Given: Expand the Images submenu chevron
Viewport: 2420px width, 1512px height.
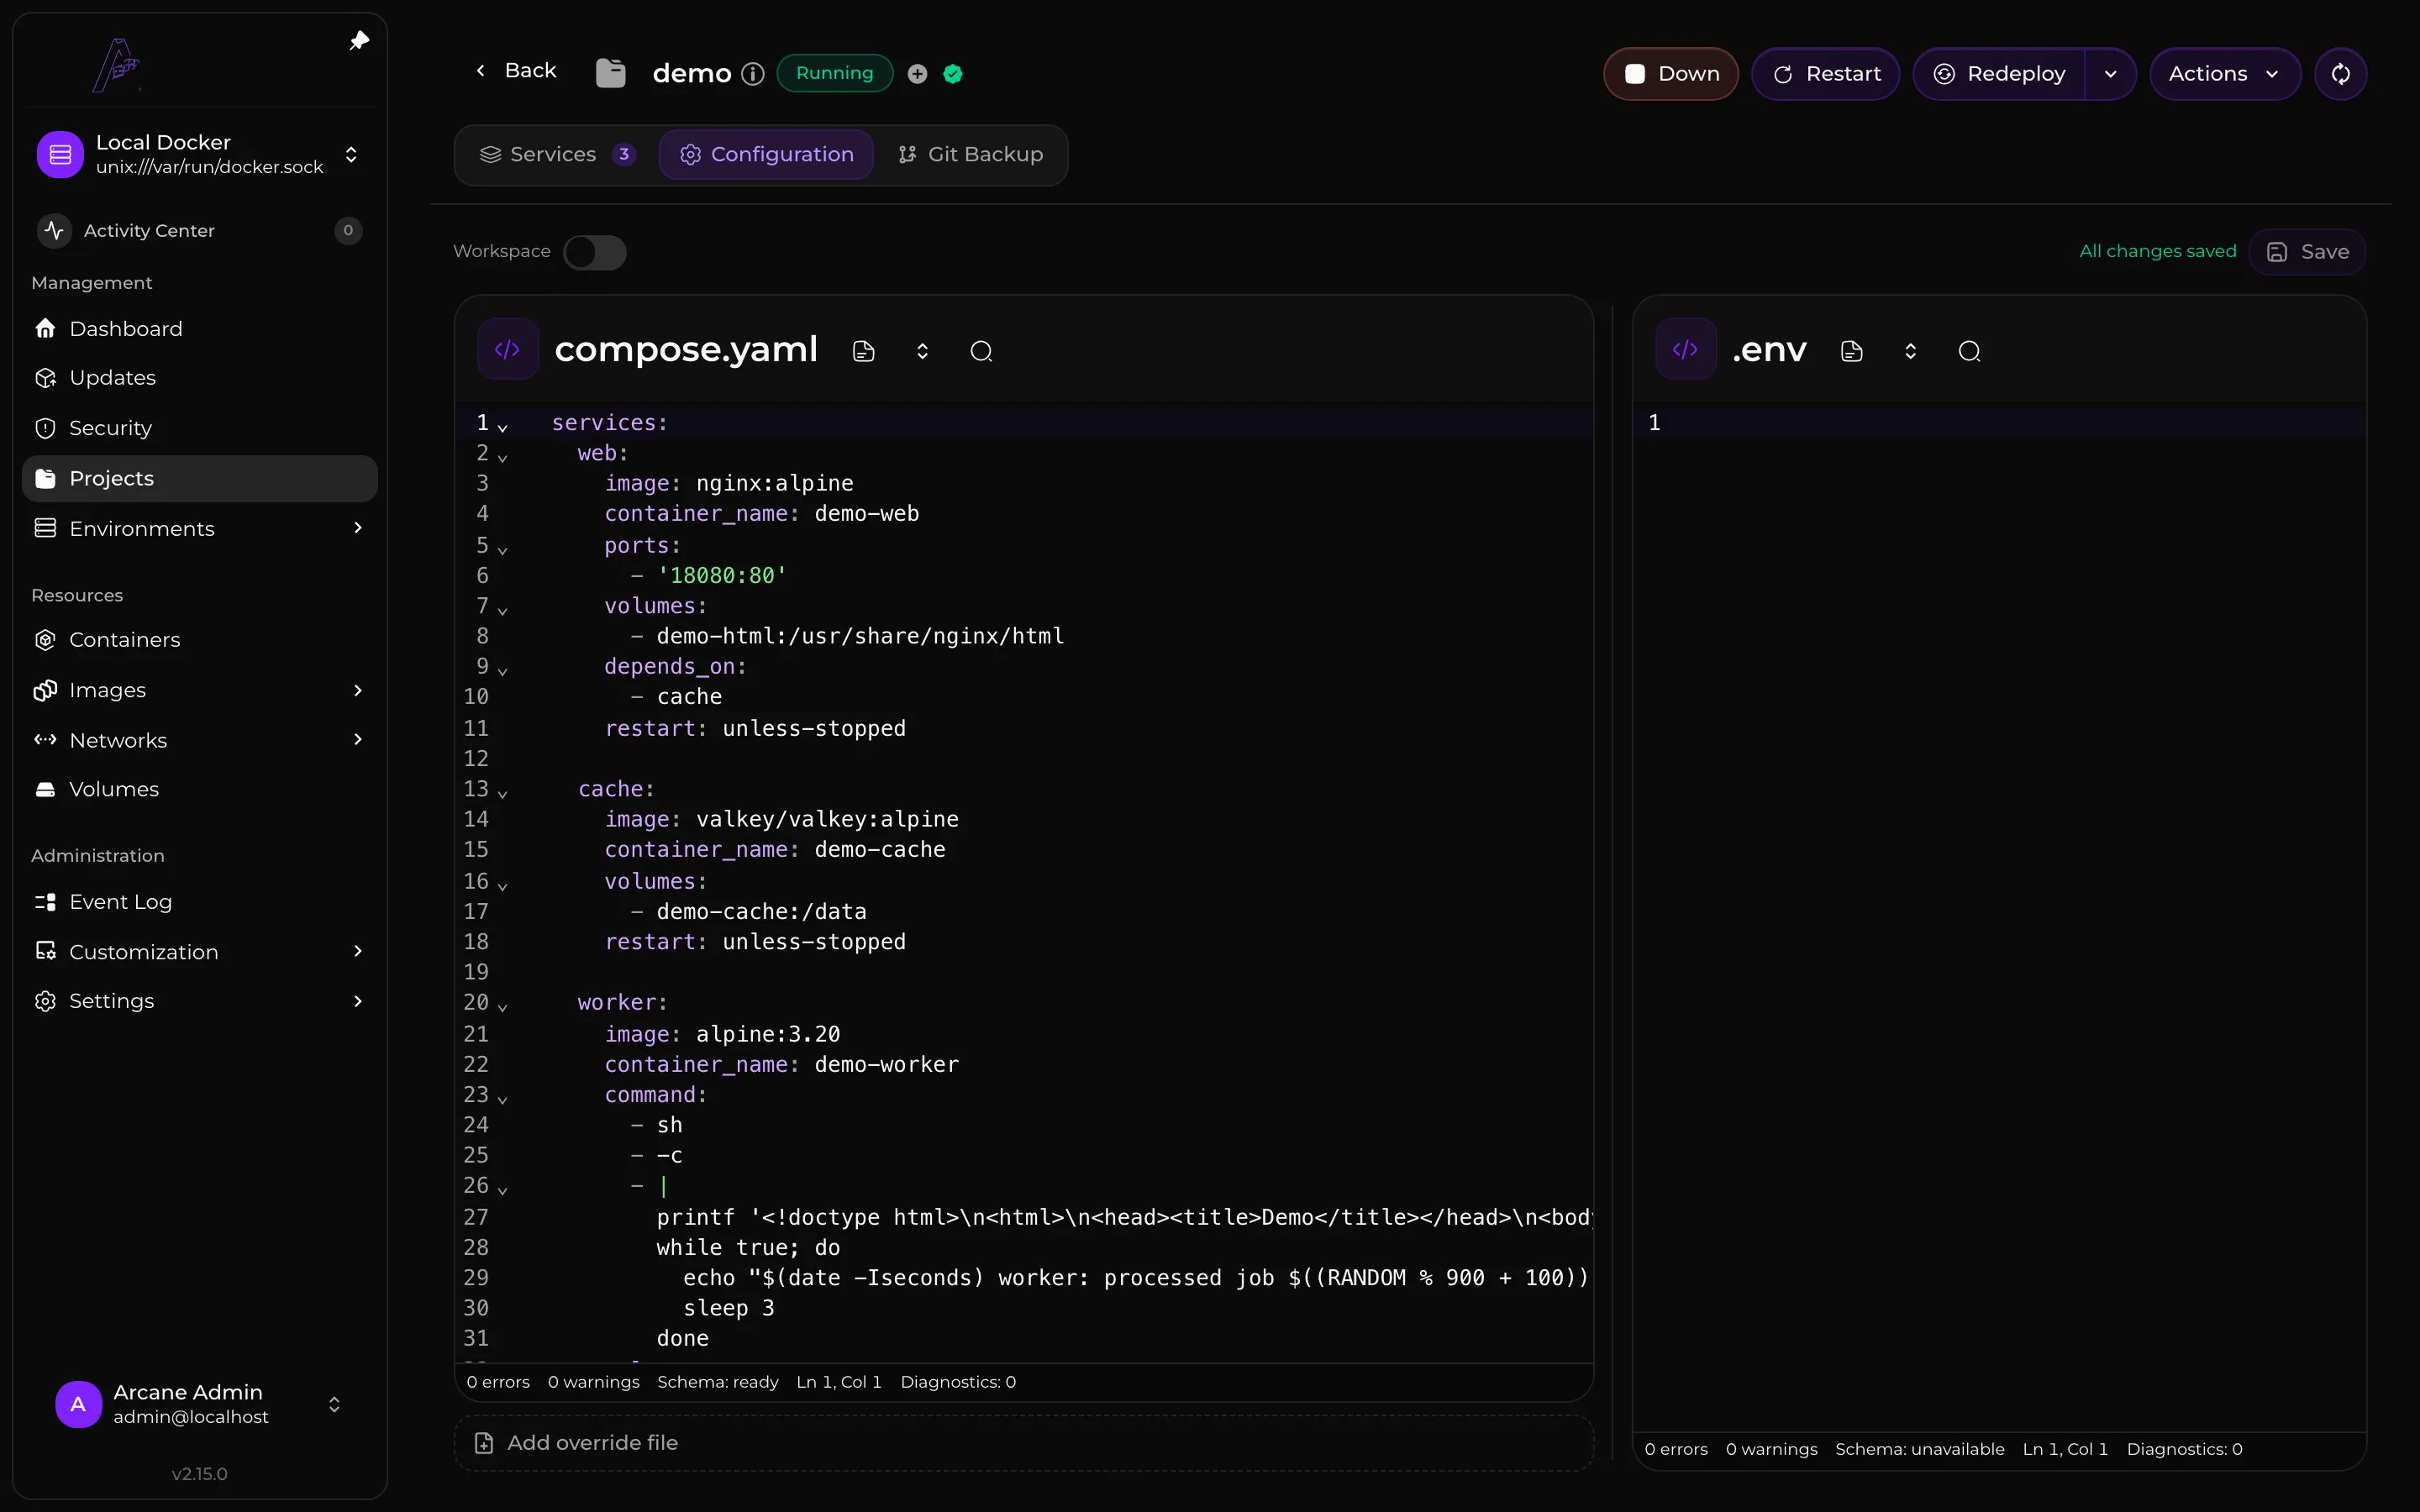Looking at the screenshot, I should click(358, 690).
